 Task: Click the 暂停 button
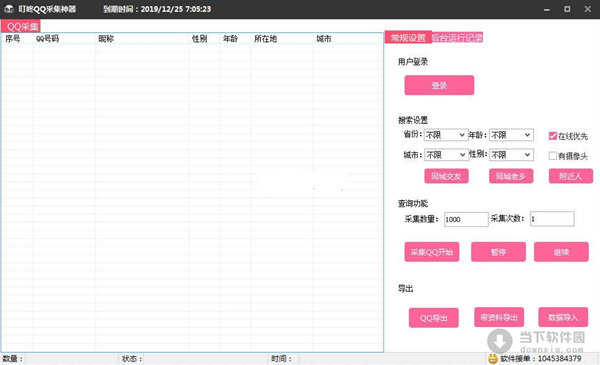(x=498, y=252)
